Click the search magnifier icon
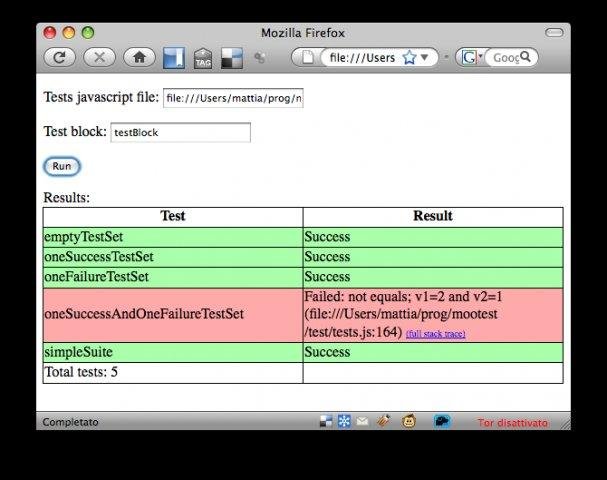Viewport: 607px width, 480px height. click(x=525, y=57)
